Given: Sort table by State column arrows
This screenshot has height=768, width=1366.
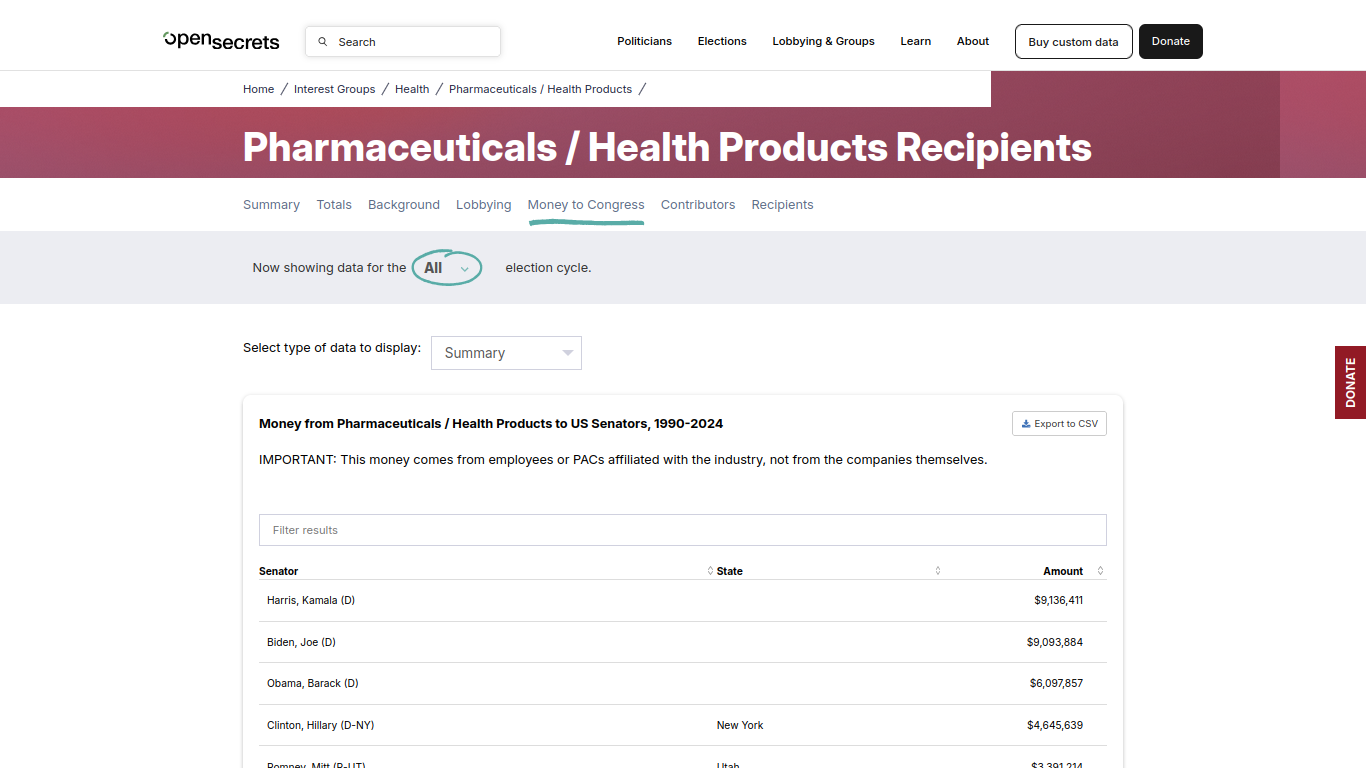Looking at the screenshot, I should click(938, 571).
